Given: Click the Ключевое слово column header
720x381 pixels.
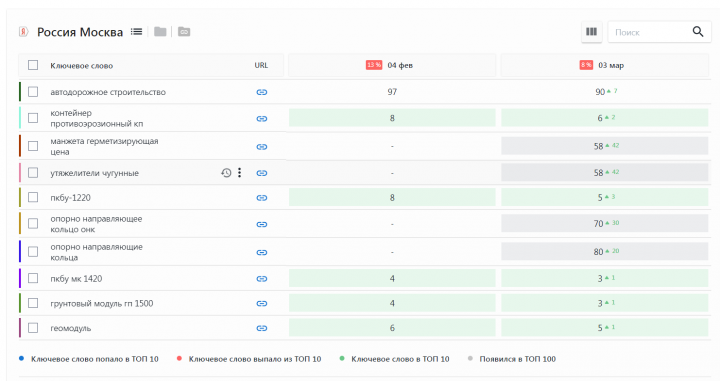Looking at the screenshot, I should pyautogui.click(x=82, y=66).
